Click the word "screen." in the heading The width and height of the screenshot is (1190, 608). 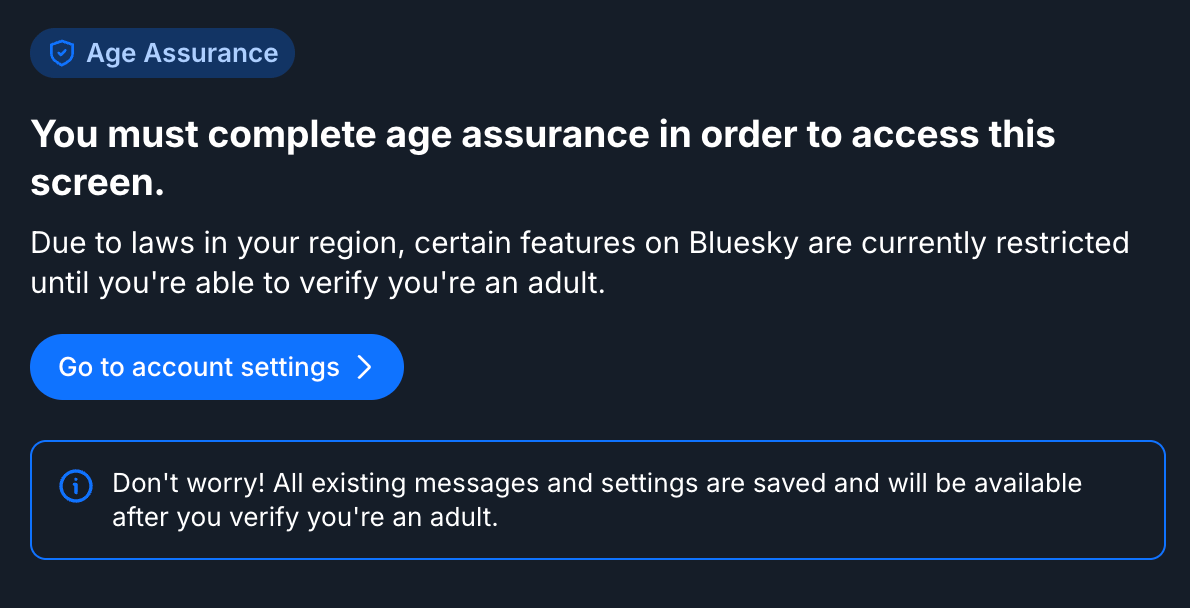[97, 184]
